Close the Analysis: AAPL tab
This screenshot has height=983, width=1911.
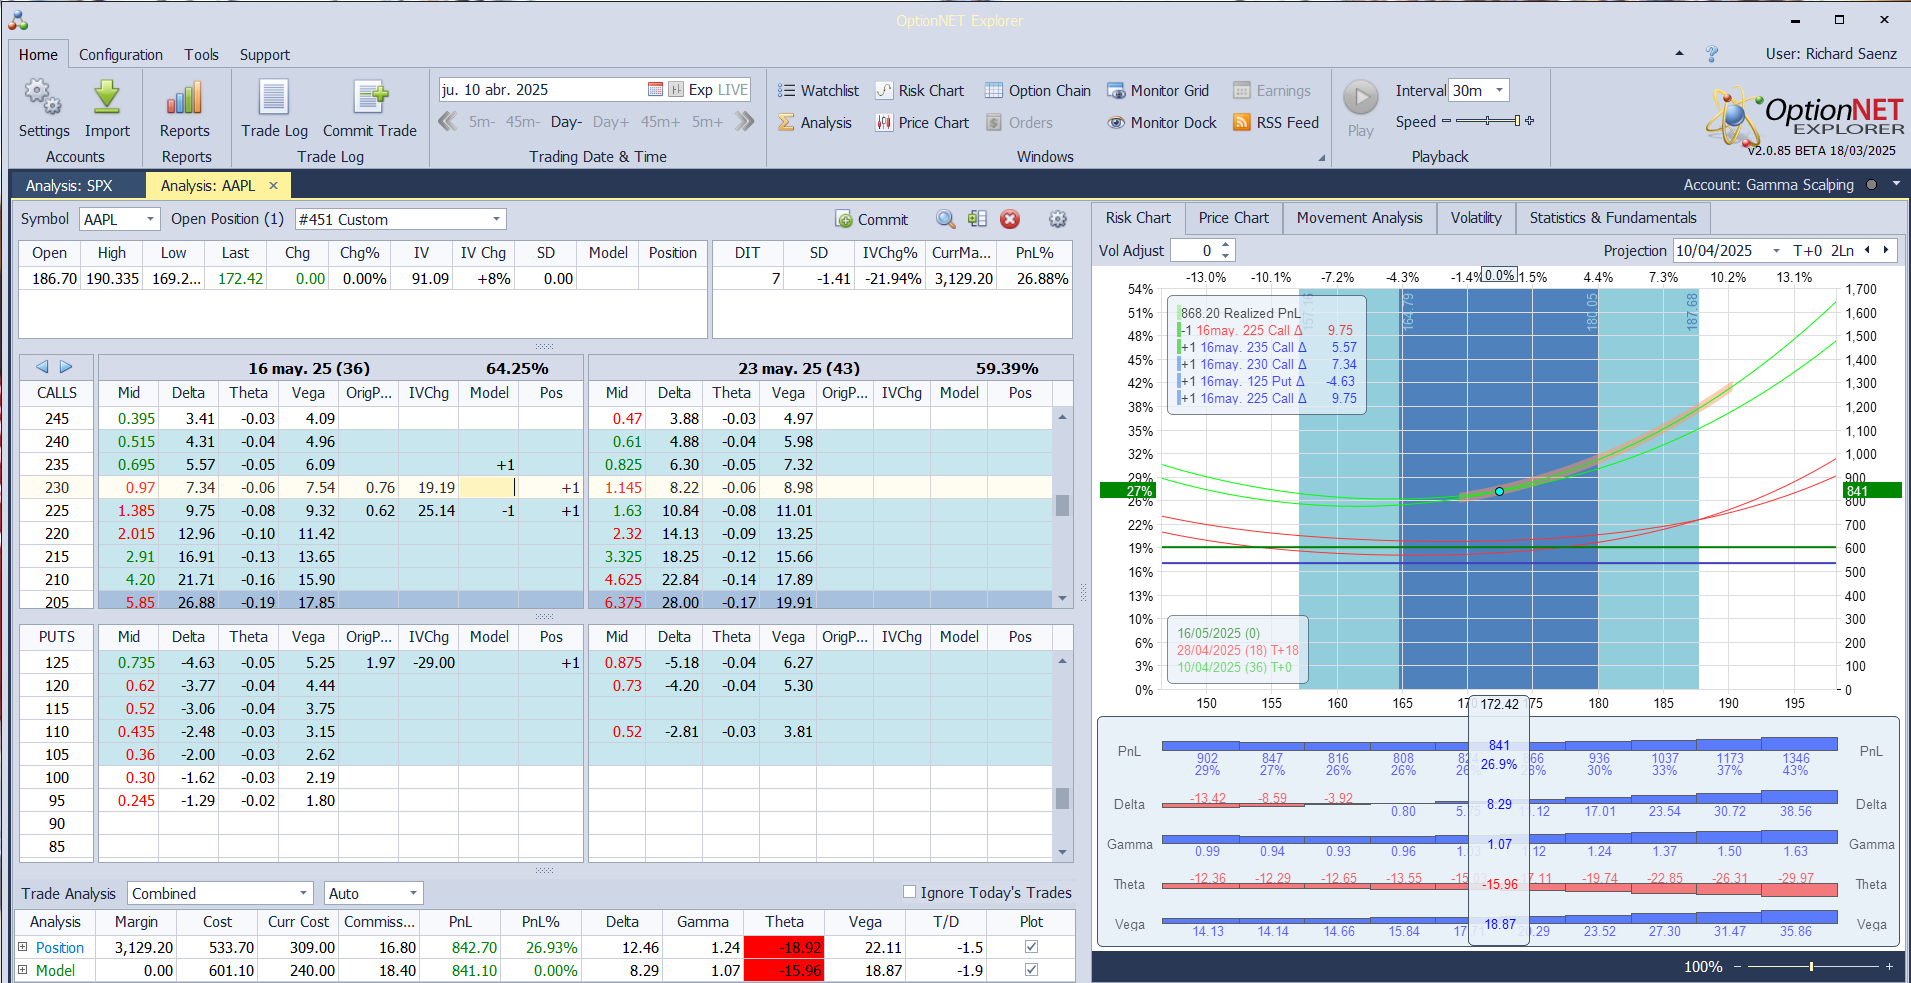click(x=273, y=185)
